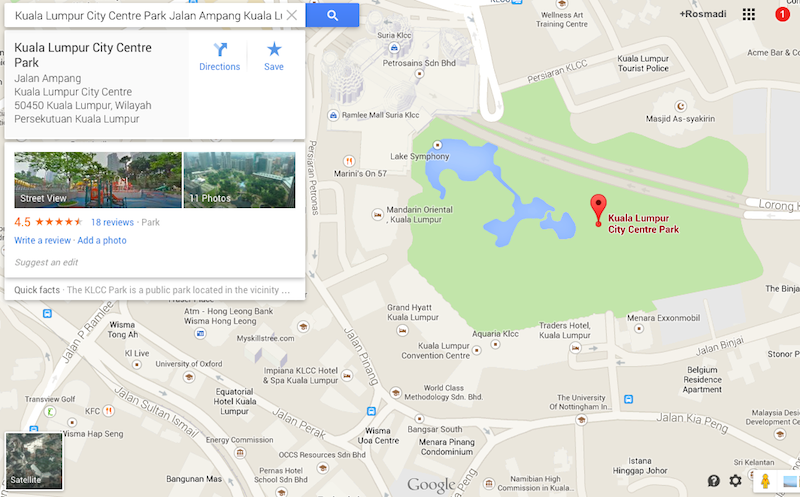Click in the search input field
This screenshot has height=497, width=800.
(x=148, y=15)
